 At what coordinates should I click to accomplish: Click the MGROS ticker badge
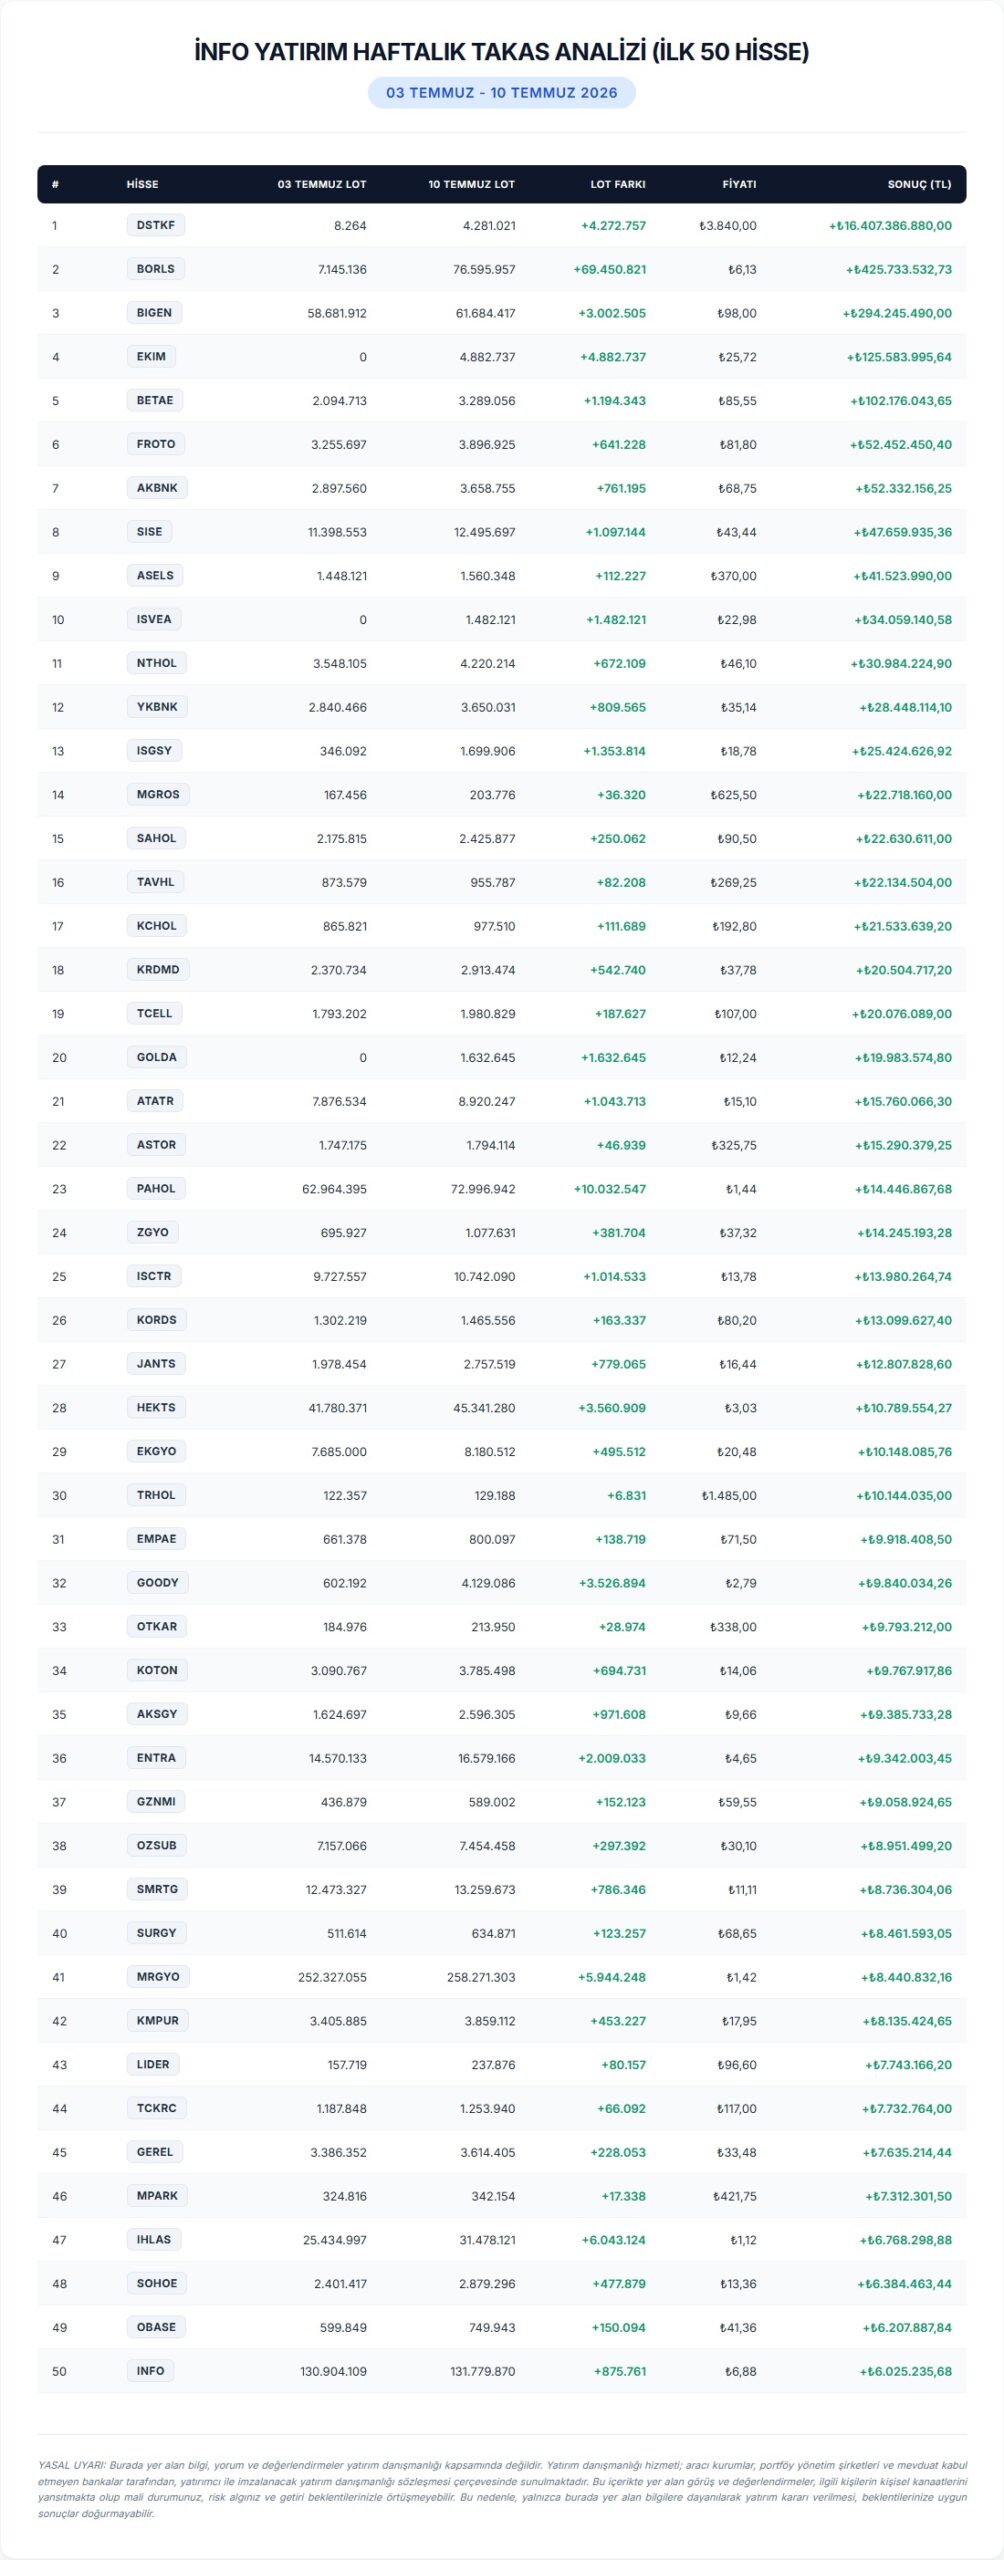click(158, 795)
